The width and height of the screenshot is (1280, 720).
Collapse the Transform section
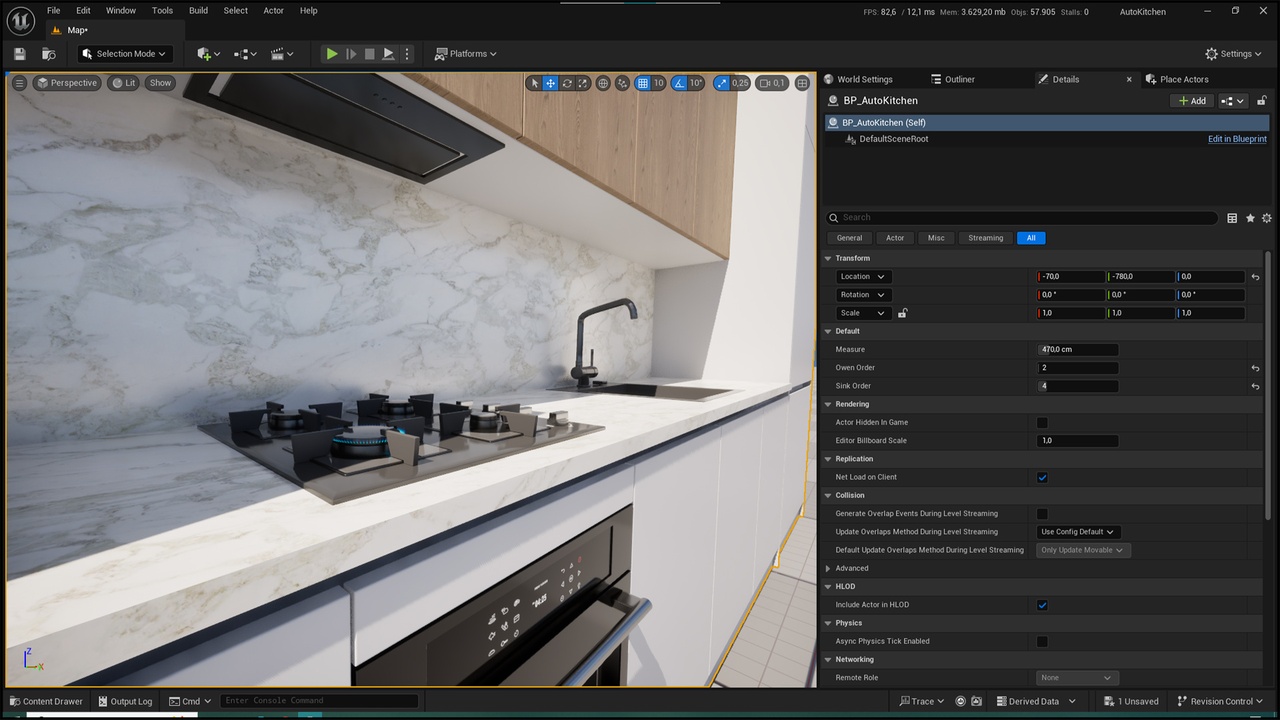click(828, 258)
